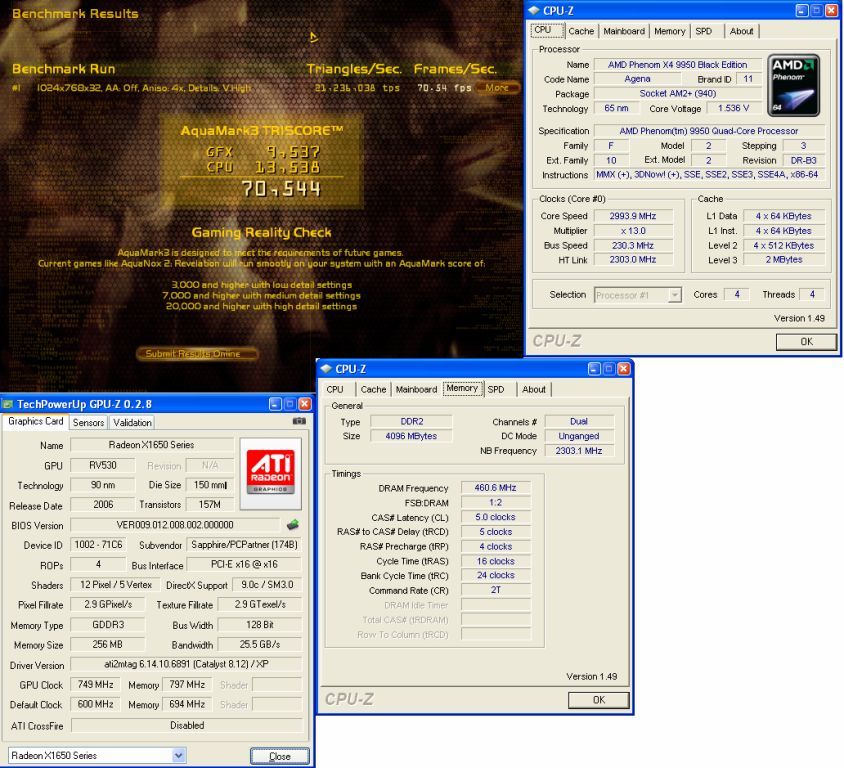Click the BIOS Version field in GPU-Z

point(175,525)
